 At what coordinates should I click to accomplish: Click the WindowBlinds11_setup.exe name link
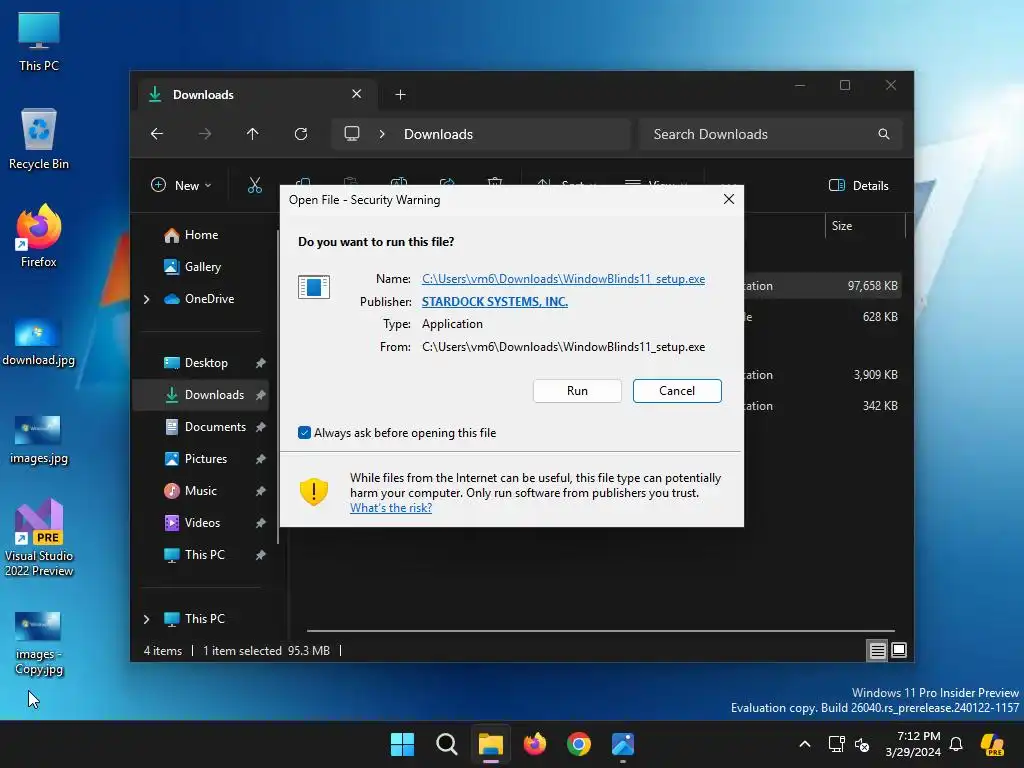(x=563, y=279)
